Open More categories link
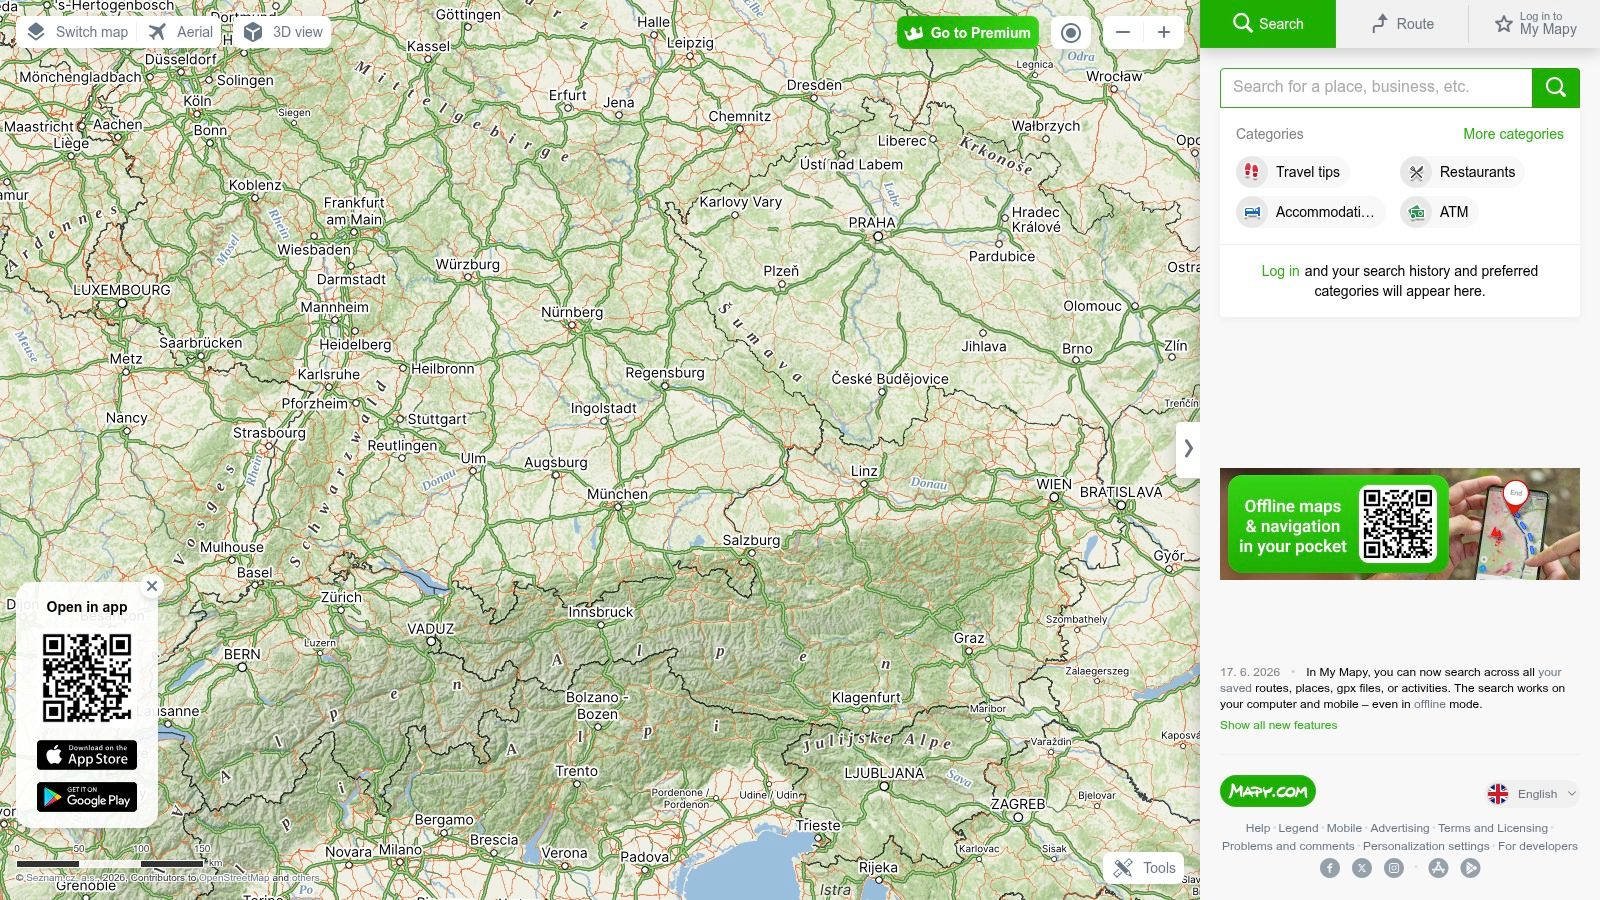The width and height of the screenshot is (1600, 900). tap(1513, 134)
